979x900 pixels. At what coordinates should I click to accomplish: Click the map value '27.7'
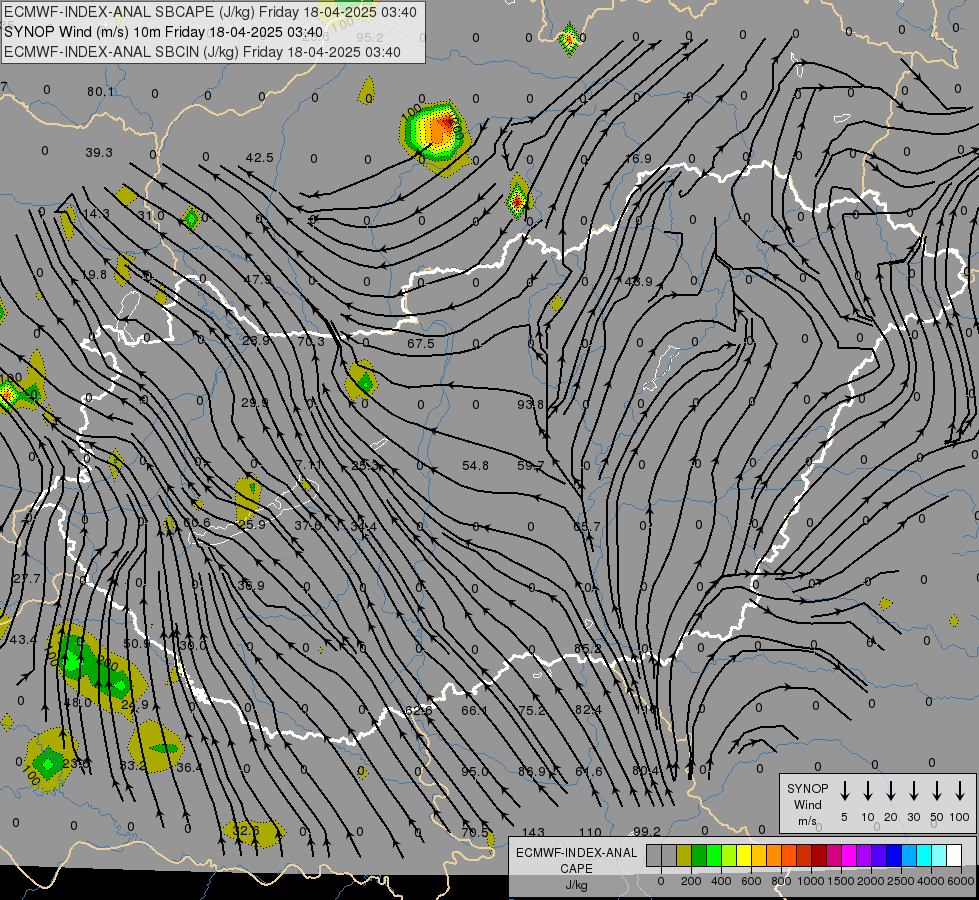(x=26, y=579)
